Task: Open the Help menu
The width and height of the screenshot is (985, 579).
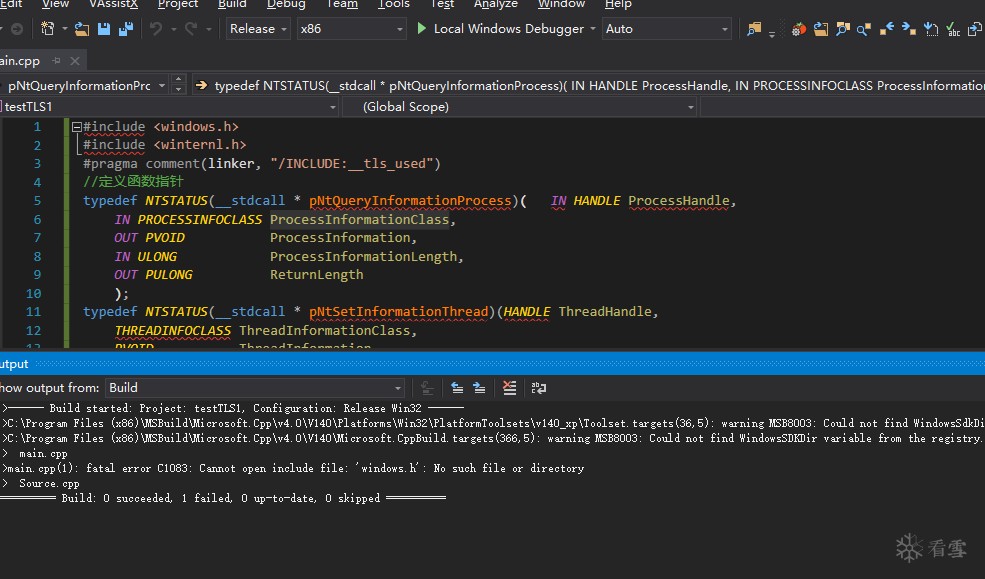Action: 618,4
